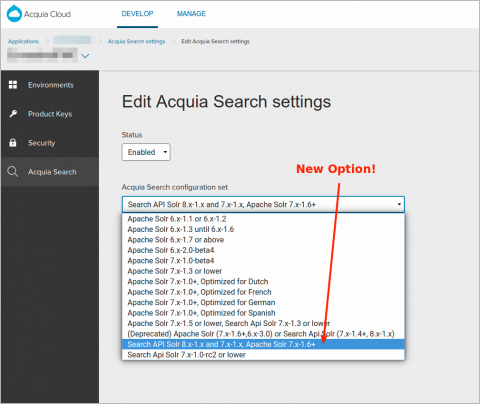
Task: Open the Status Enabled dropdown
Action: pos(146,152)
